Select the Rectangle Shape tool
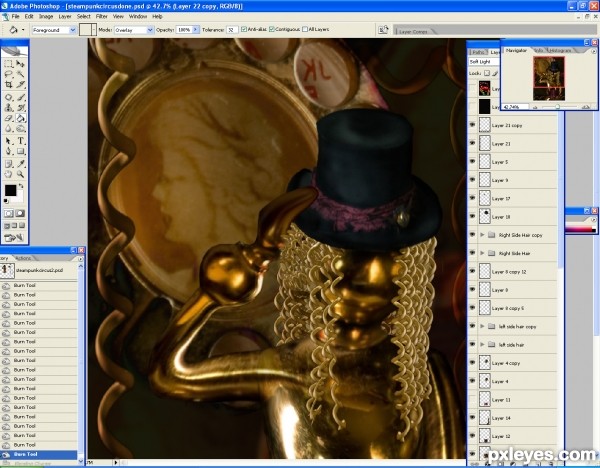600x468 pixels. (x=20, y=151)
